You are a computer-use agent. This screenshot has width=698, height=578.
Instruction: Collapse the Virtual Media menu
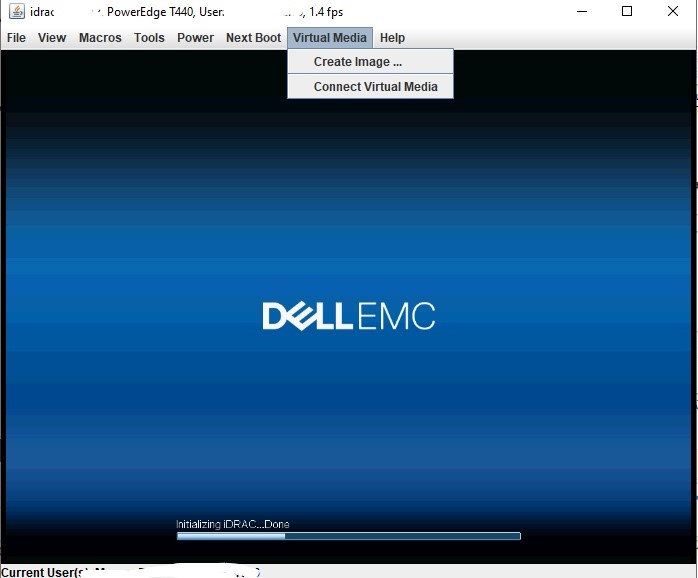330,38
